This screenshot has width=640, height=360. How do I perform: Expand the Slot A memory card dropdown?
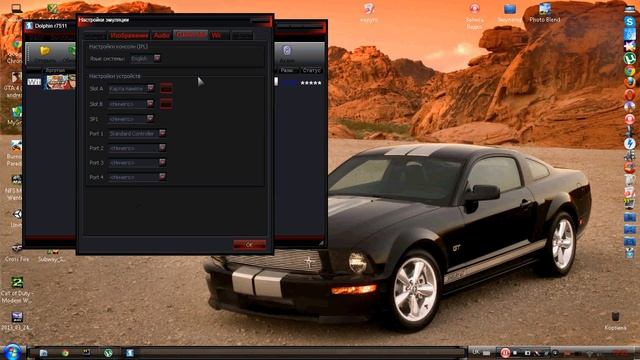coord(131,88)
